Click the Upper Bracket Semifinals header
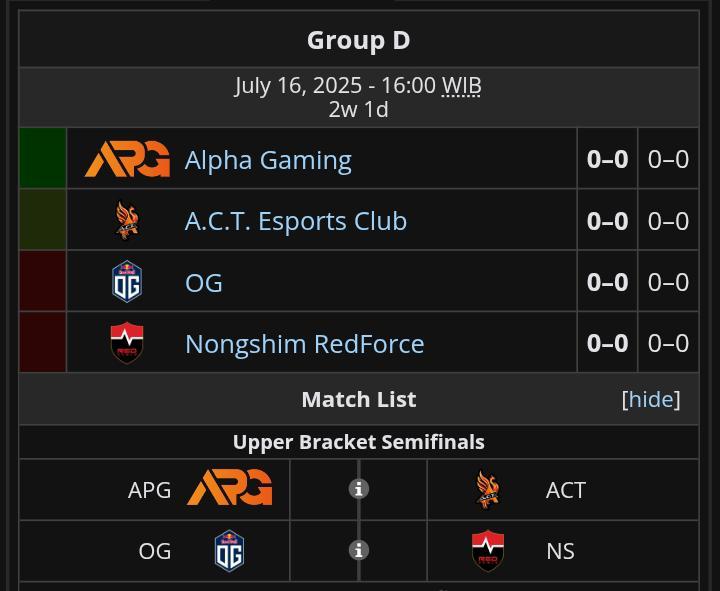 click(x=359, y=442)
